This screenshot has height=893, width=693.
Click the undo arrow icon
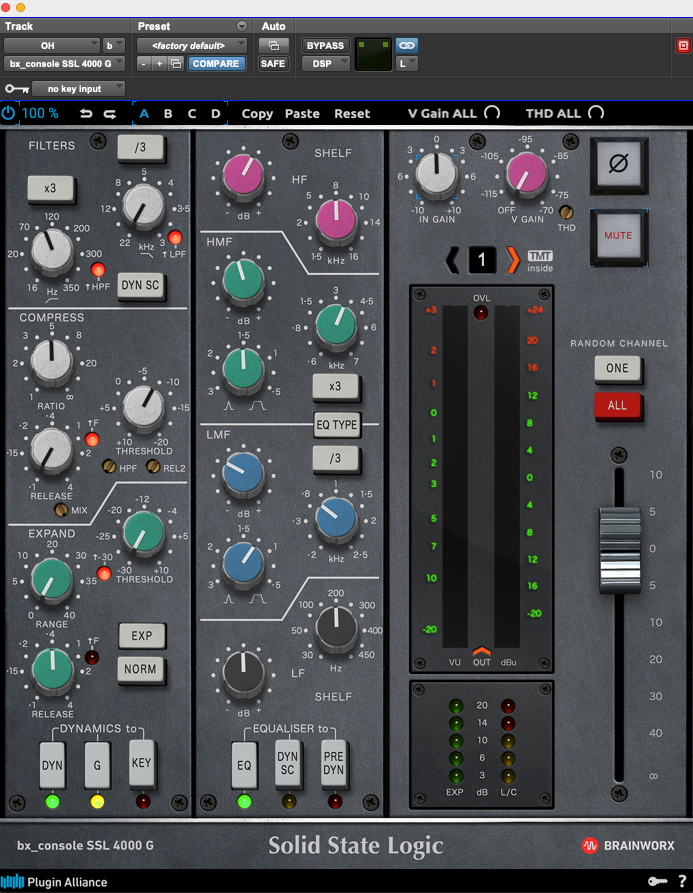click(86, 114)
